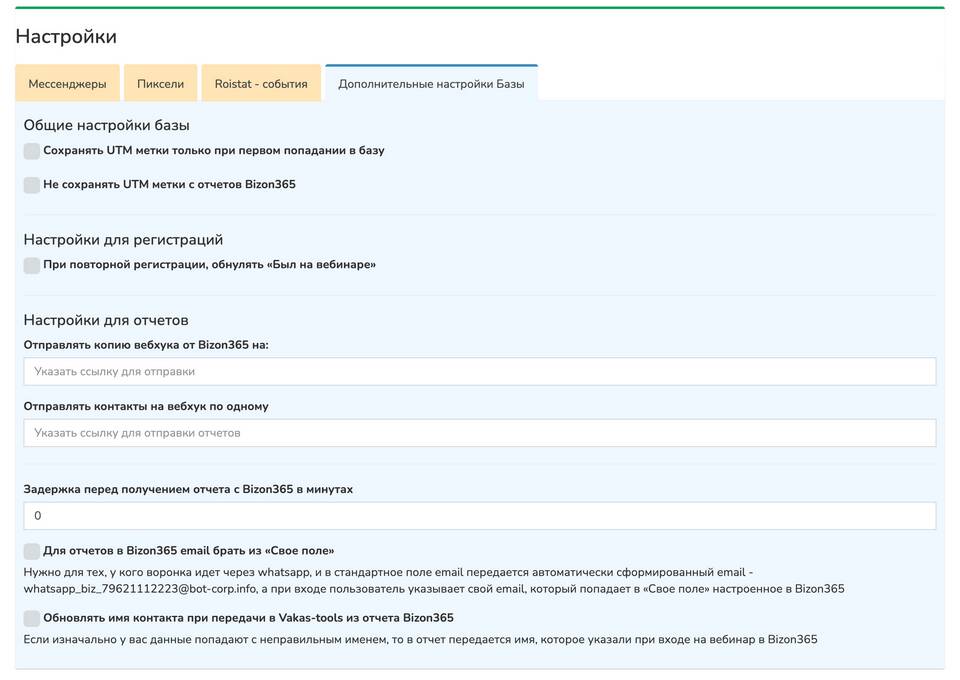Click the Настройки page heading
The width and height of the screenshot is (960, 680).
[66, 37]
